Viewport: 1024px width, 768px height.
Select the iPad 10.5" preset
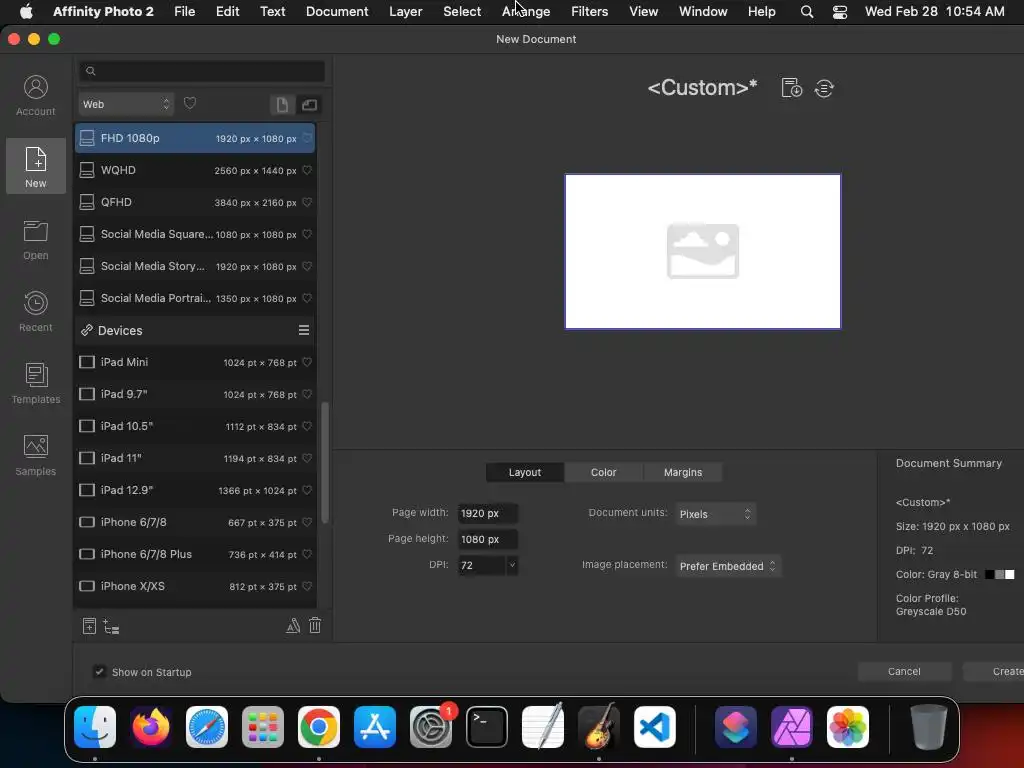pyautogui.click(x=195, y=426)
